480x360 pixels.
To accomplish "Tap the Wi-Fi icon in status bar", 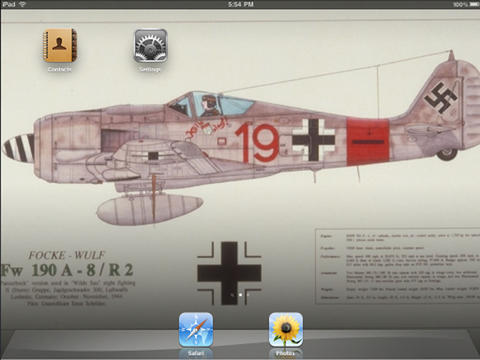I will 22,4.
